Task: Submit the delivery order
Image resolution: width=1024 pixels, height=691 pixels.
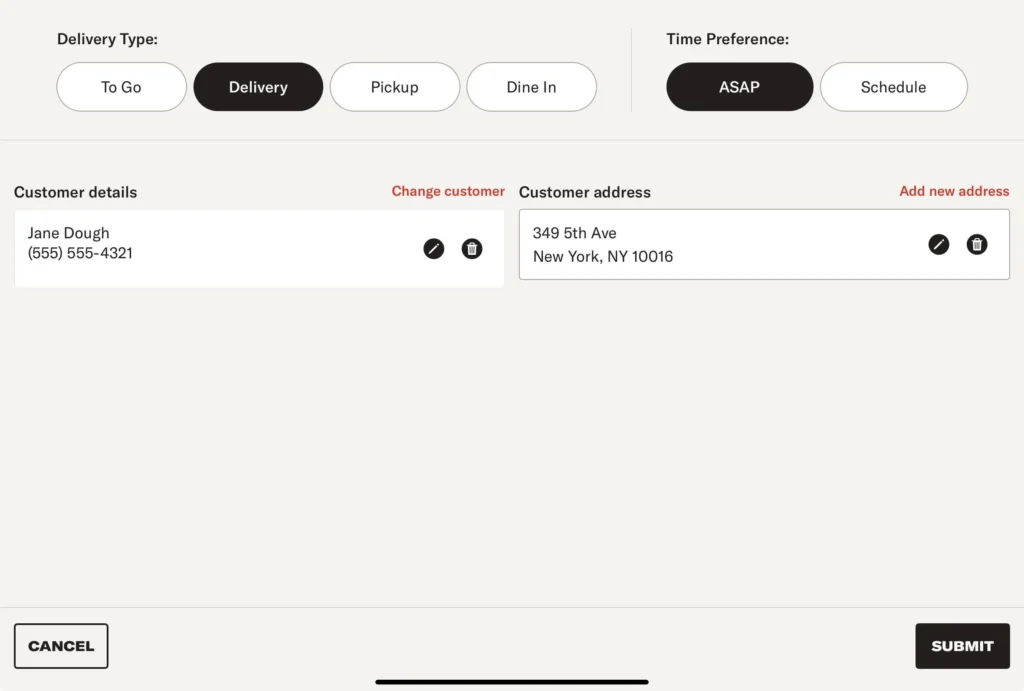Action: pyautogui.click(x=962, y=646)
